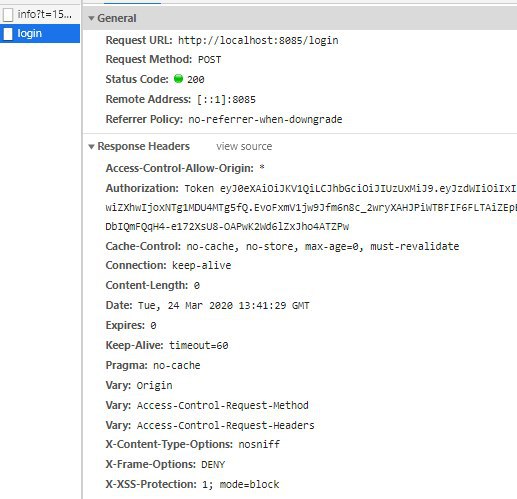Click the Expires header label
The width and height of the screenshot is (517, 499).
click(125, 325)
